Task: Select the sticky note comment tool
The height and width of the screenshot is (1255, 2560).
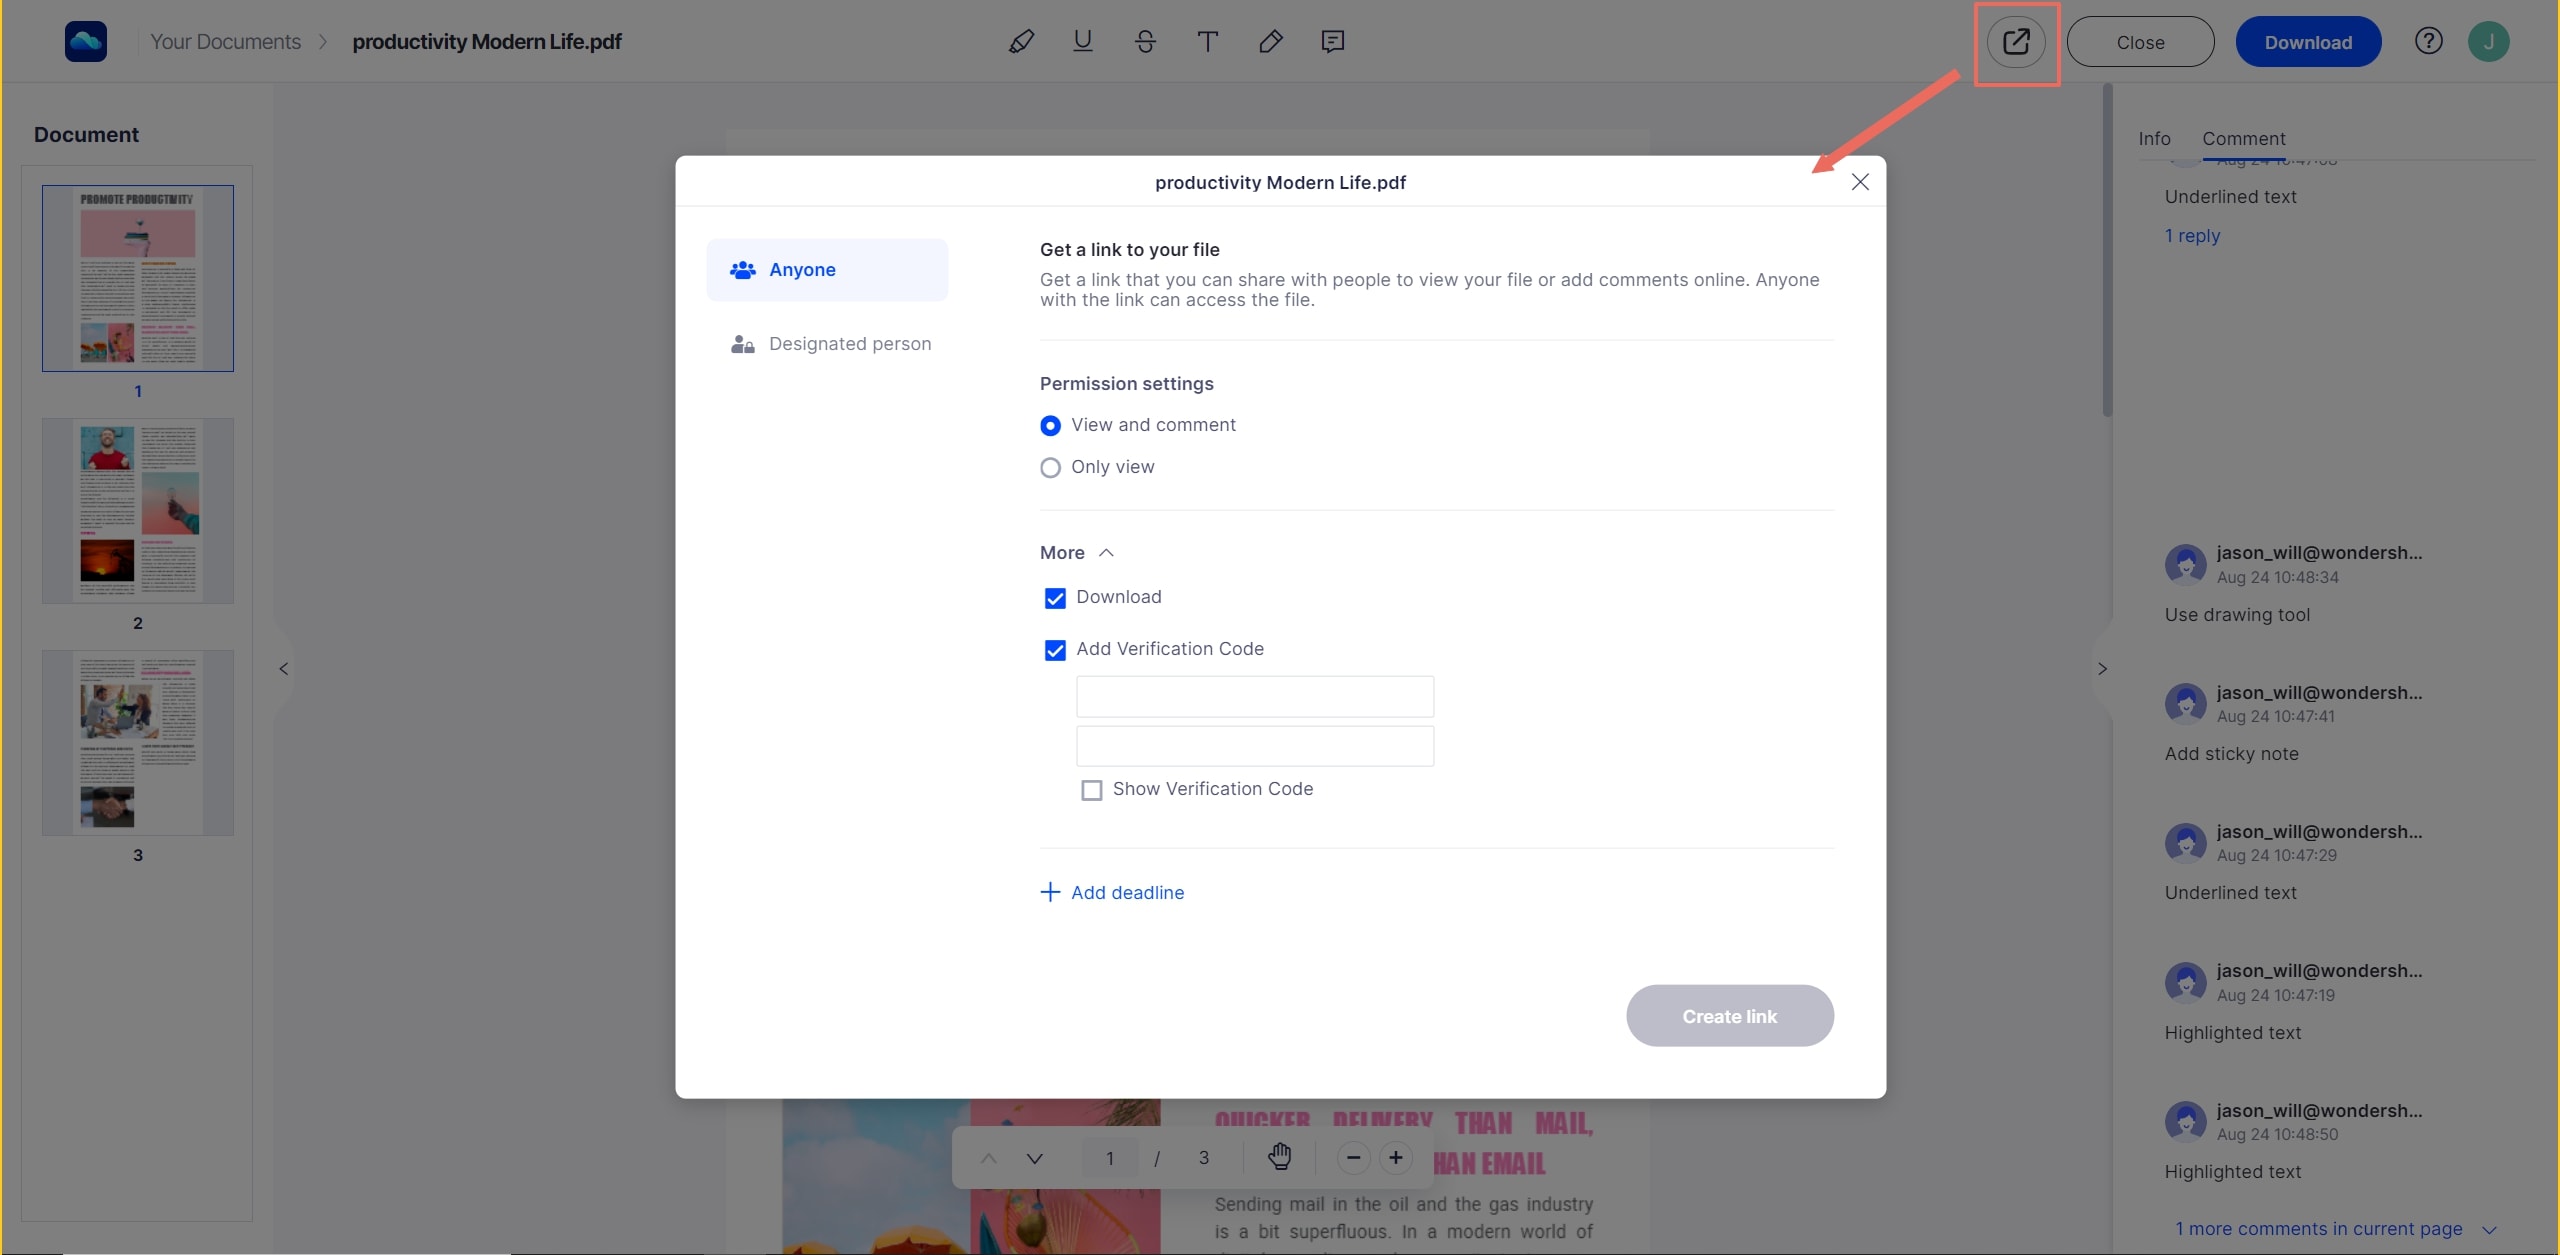Action: click(x=1332, y=42)
